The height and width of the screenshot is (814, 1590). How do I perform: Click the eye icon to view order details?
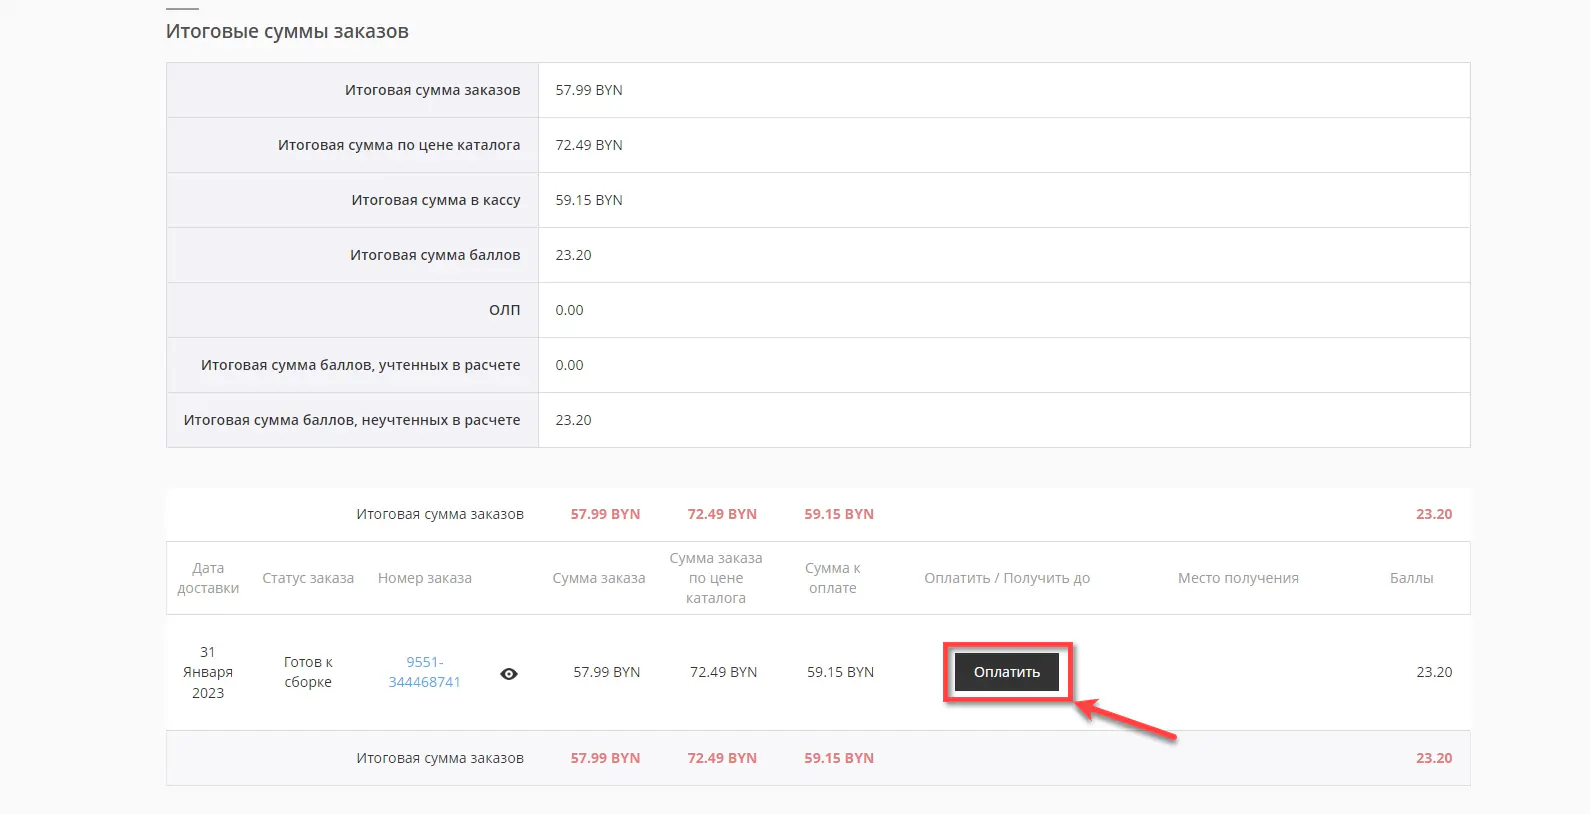coord(509,674)
